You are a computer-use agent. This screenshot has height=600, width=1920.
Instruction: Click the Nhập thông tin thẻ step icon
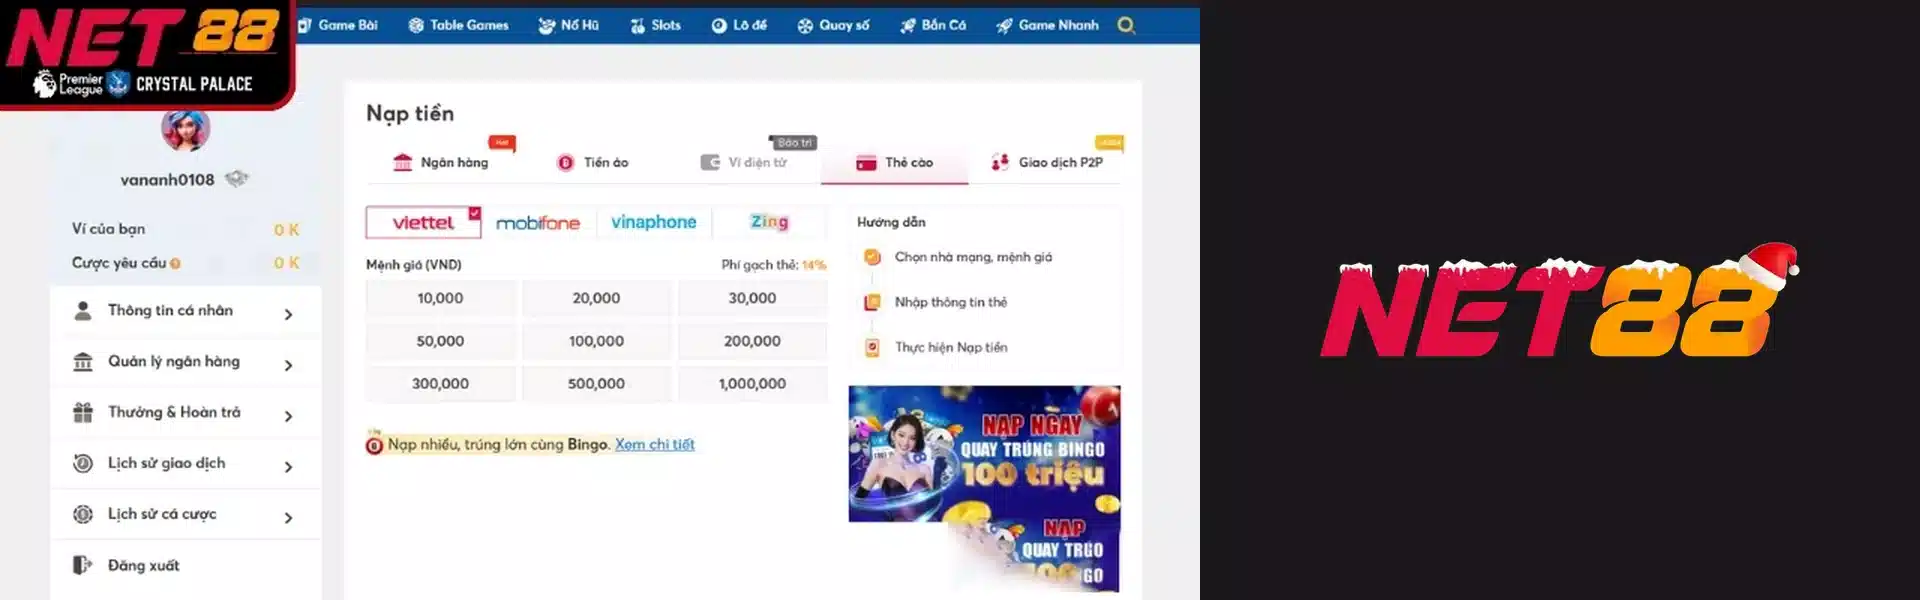click(872, 302)
